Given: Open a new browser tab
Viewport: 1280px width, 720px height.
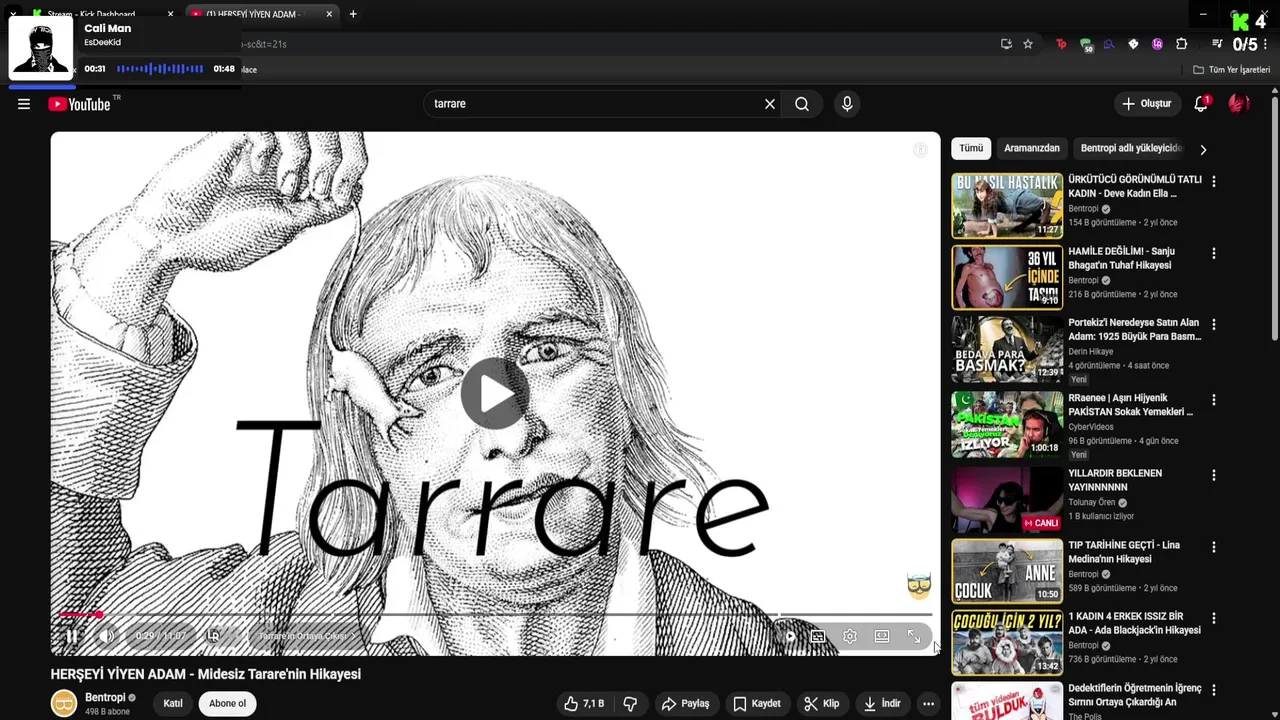Looking at the screenshot, I should 353,14.
